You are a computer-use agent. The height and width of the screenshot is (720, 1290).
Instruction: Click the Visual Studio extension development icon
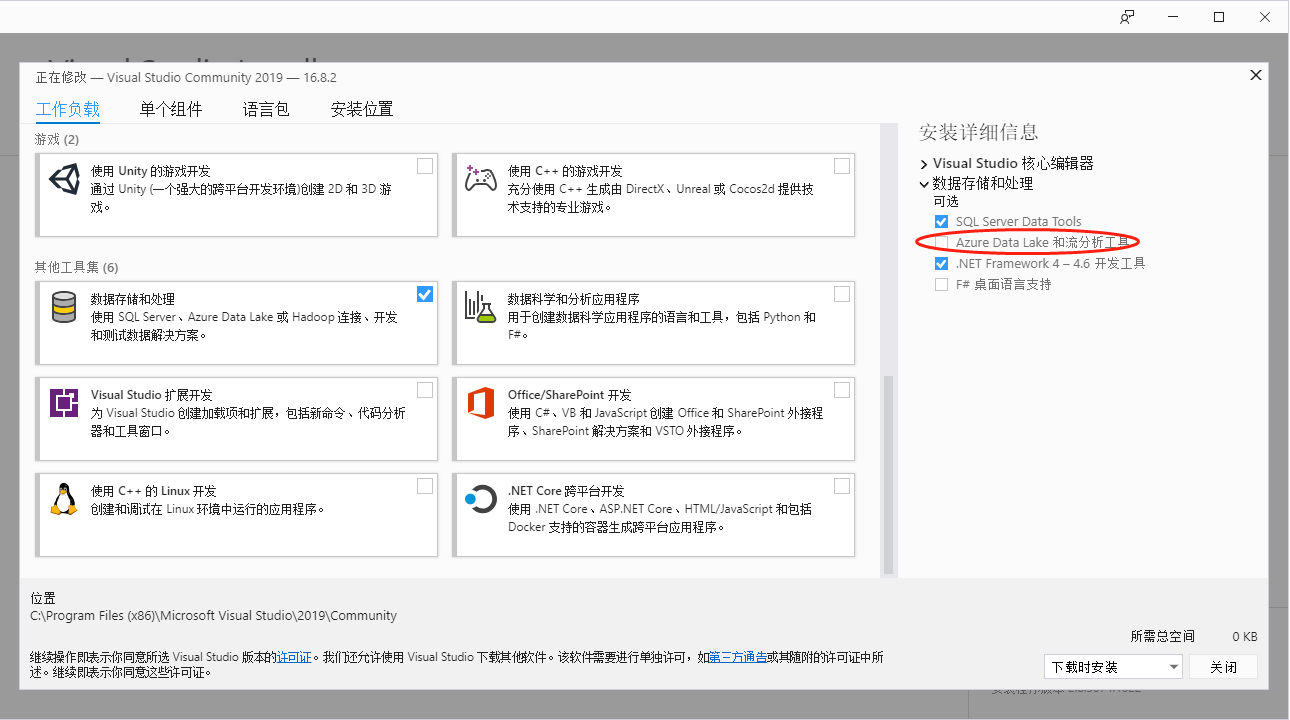tap(64, 403)
